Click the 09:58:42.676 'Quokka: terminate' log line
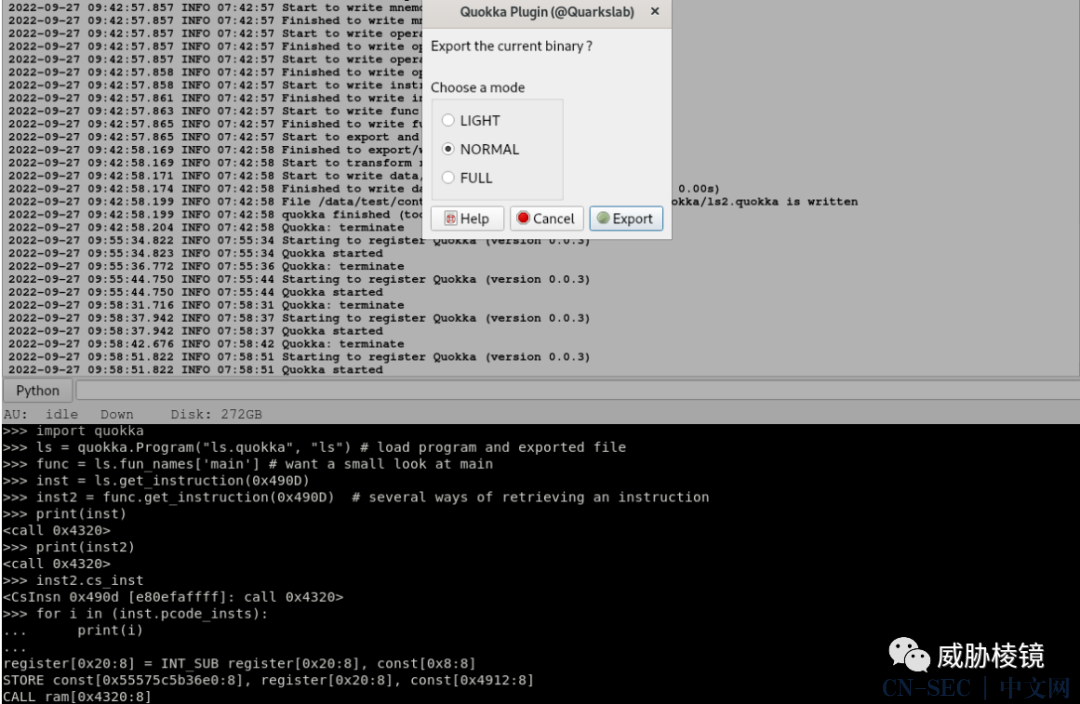1080x704 pixels. coord(206,344)
